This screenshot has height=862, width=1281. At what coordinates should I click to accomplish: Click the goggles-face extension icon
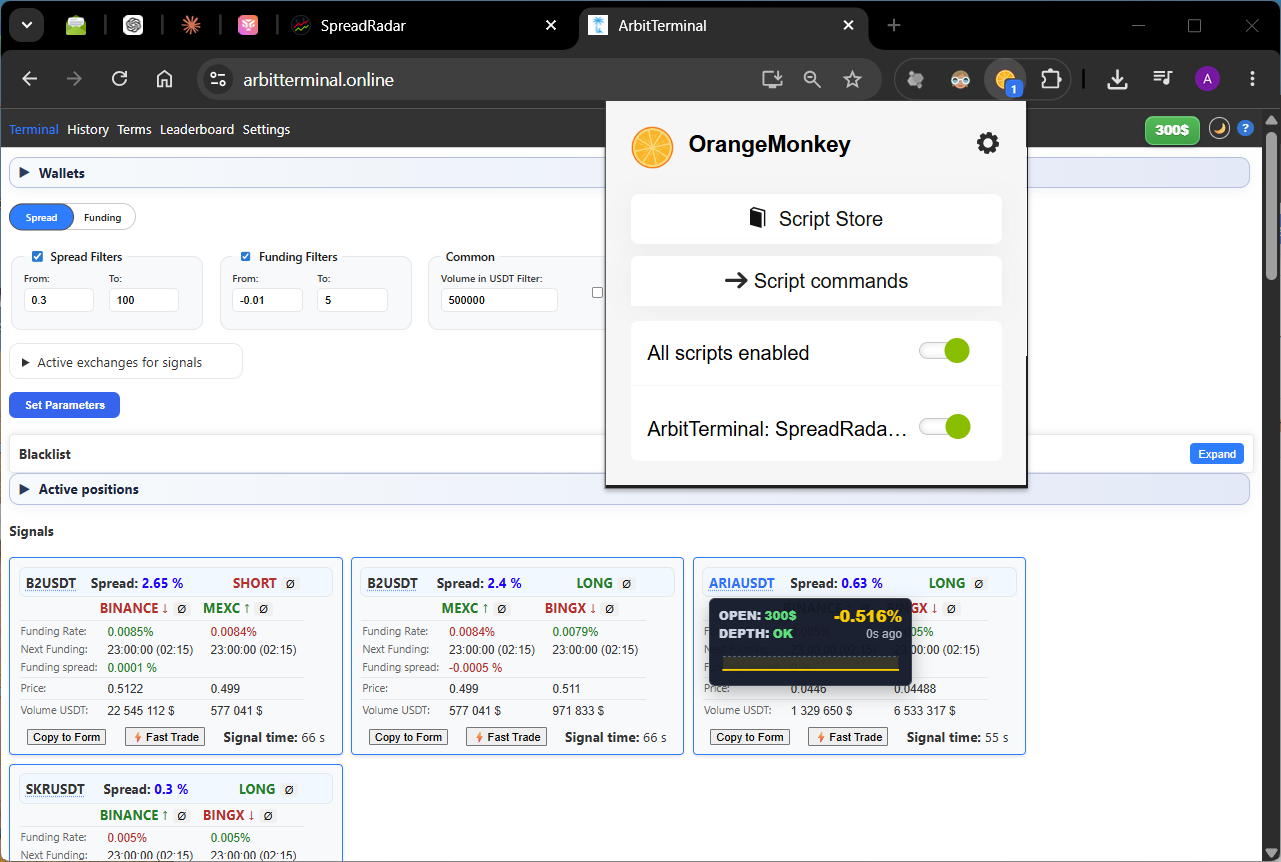click(x=961, y=79)
